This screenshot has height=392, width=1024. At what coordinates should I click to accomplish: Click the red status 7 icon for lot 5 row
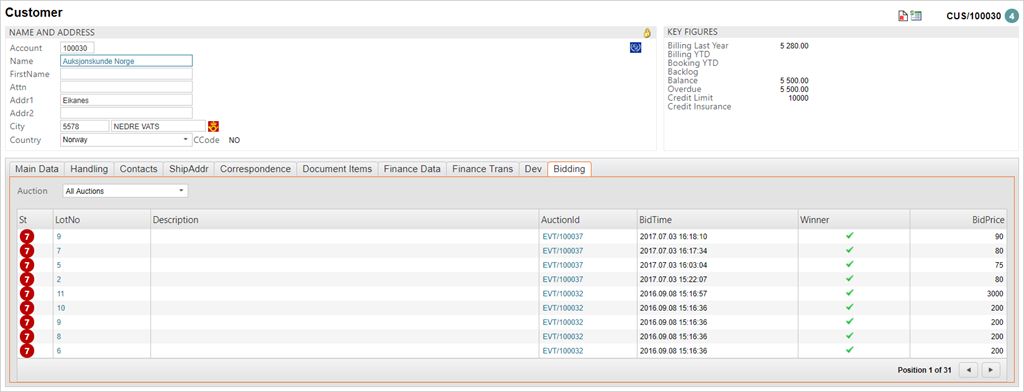(27, 265)
